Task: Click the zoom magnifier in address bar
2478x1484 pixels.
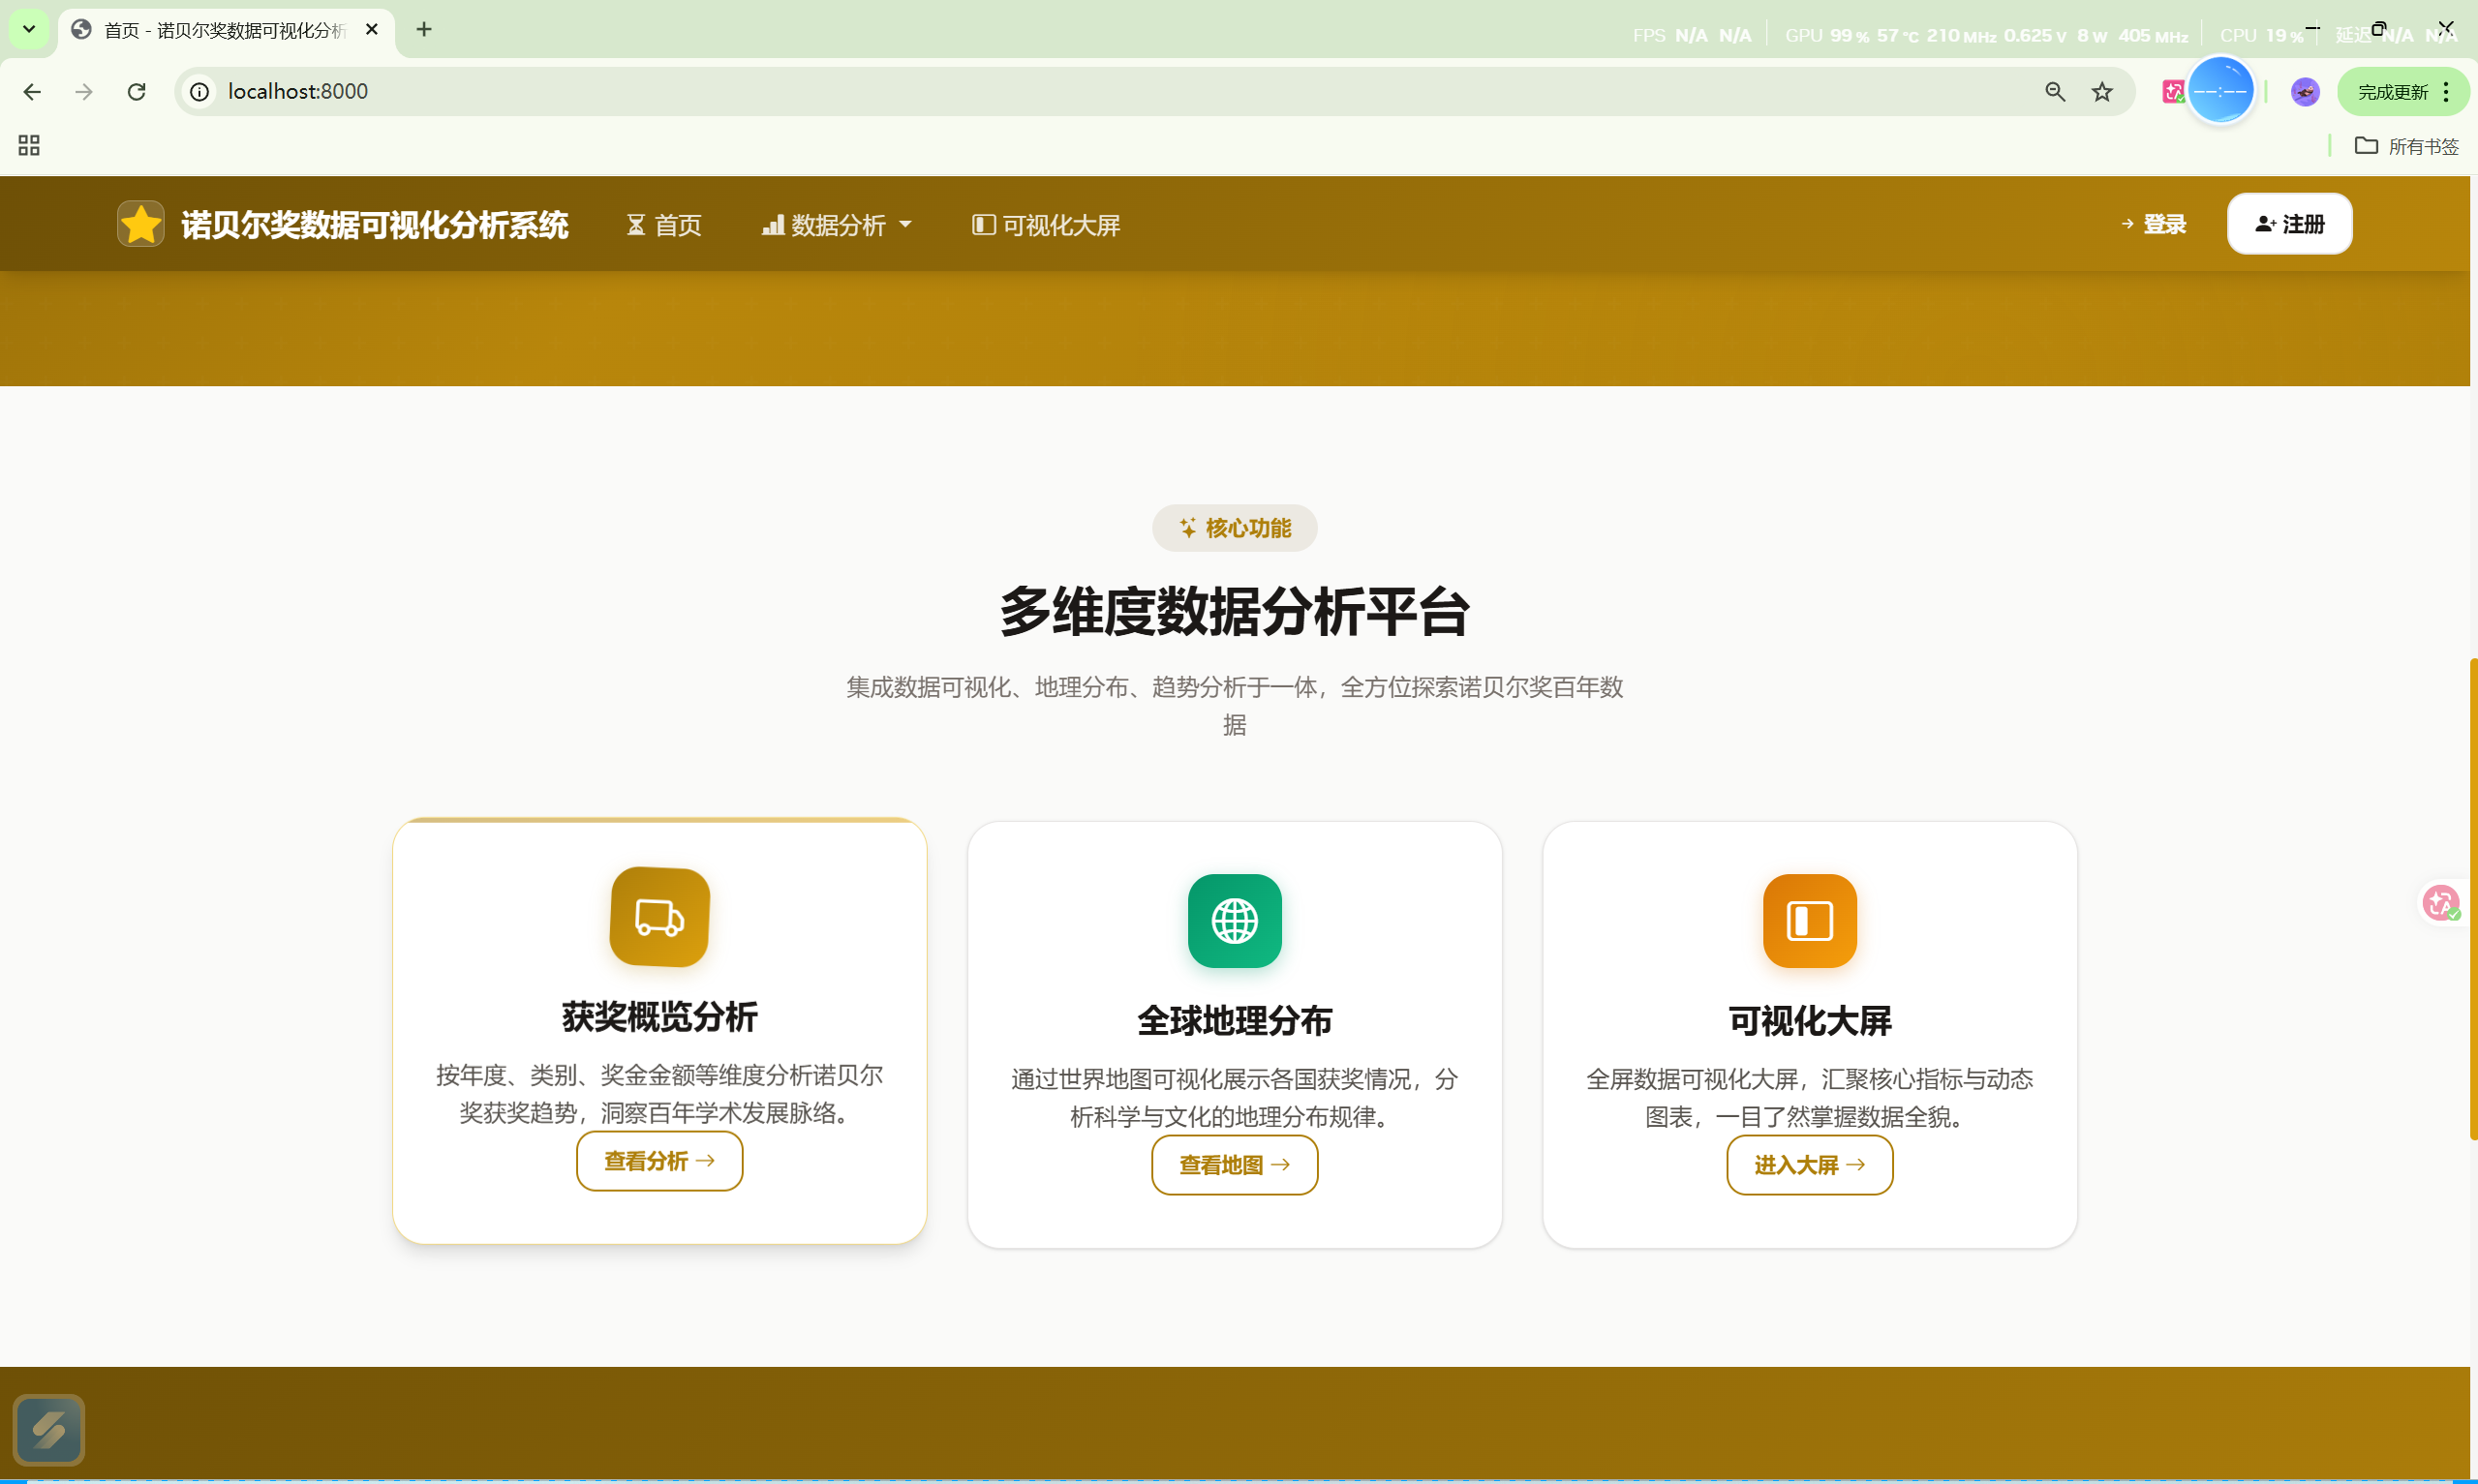Action: click(2055, 92)
